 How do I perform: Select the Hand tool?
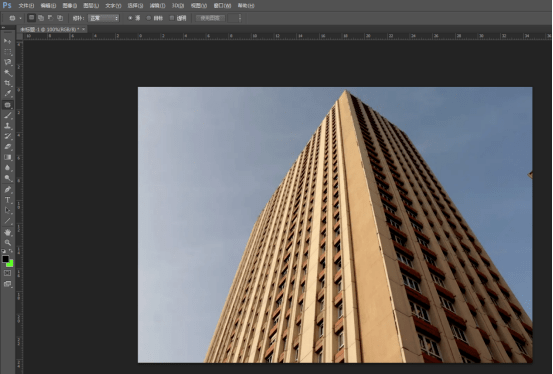click(x=7, y=232)
